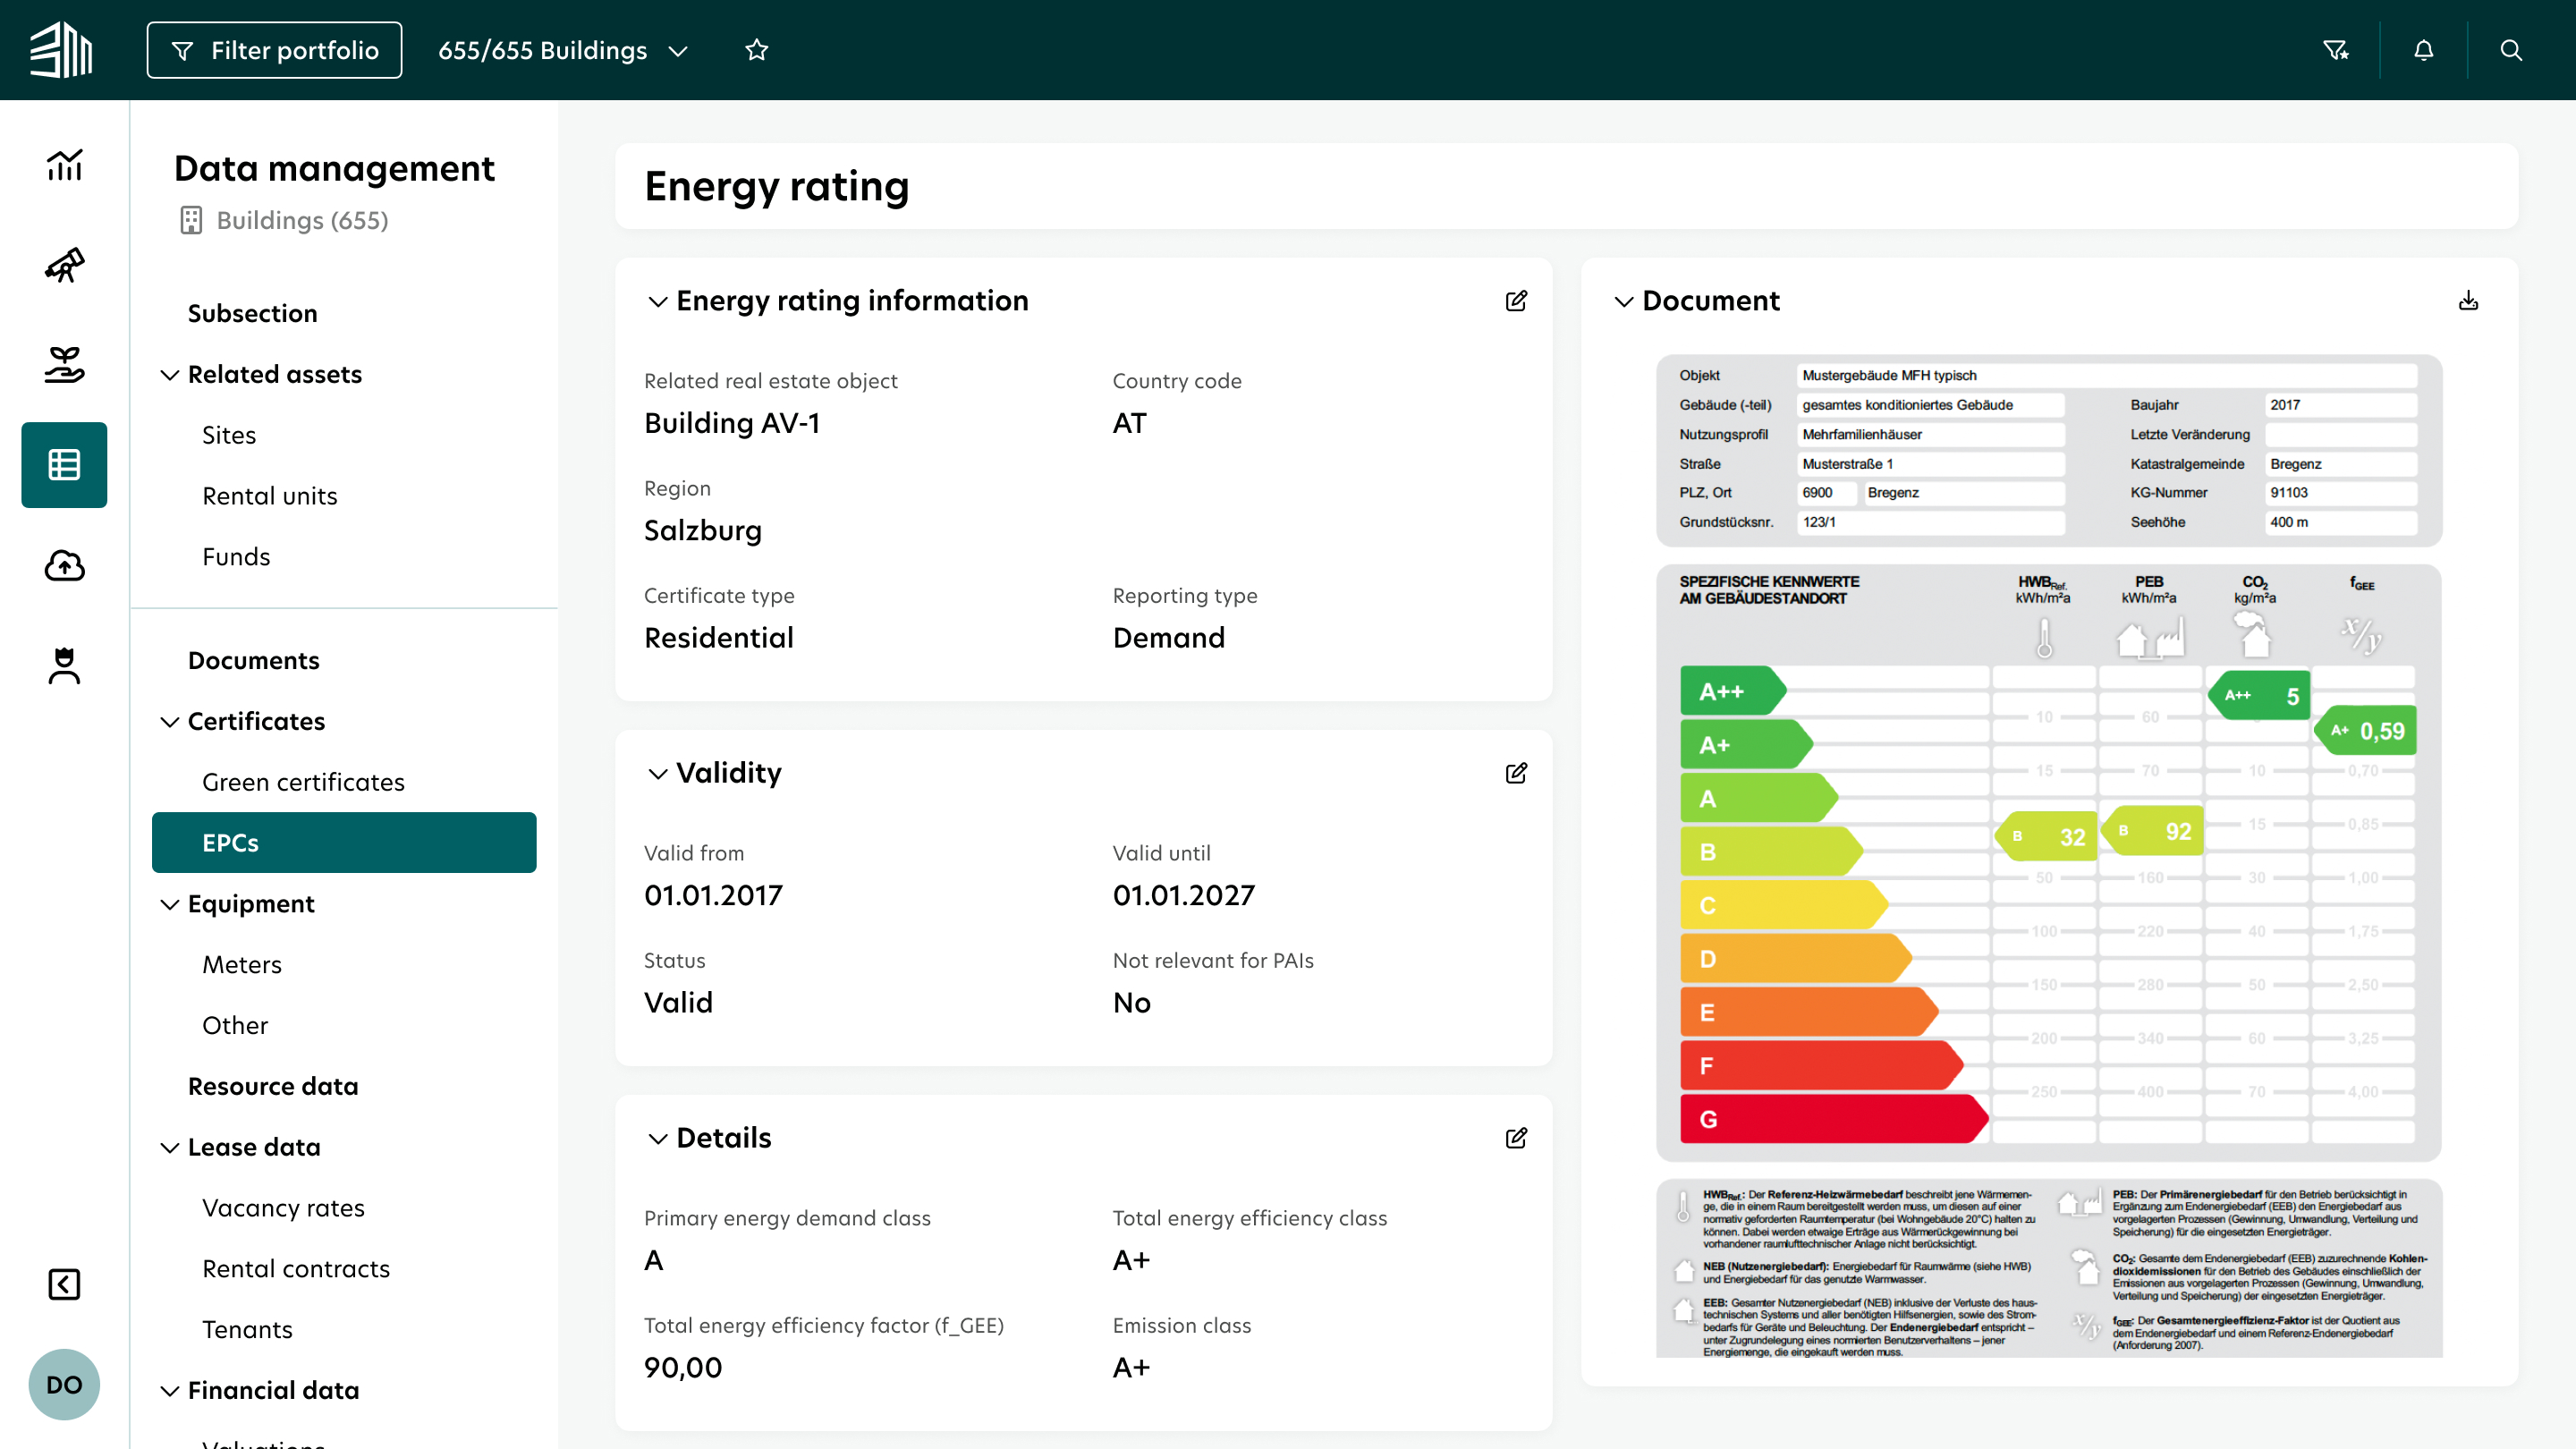
Task: Click the company logo icon
Action: (61, 50)
